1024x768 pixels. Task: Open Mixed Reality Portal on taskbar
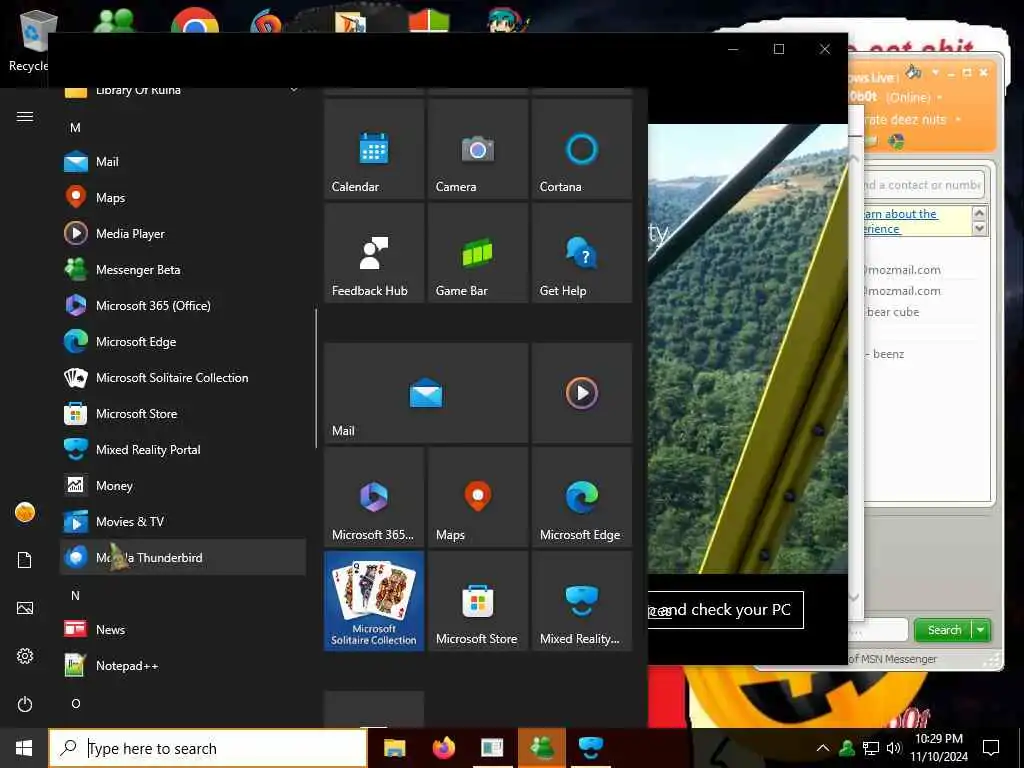tap(591, 748)
